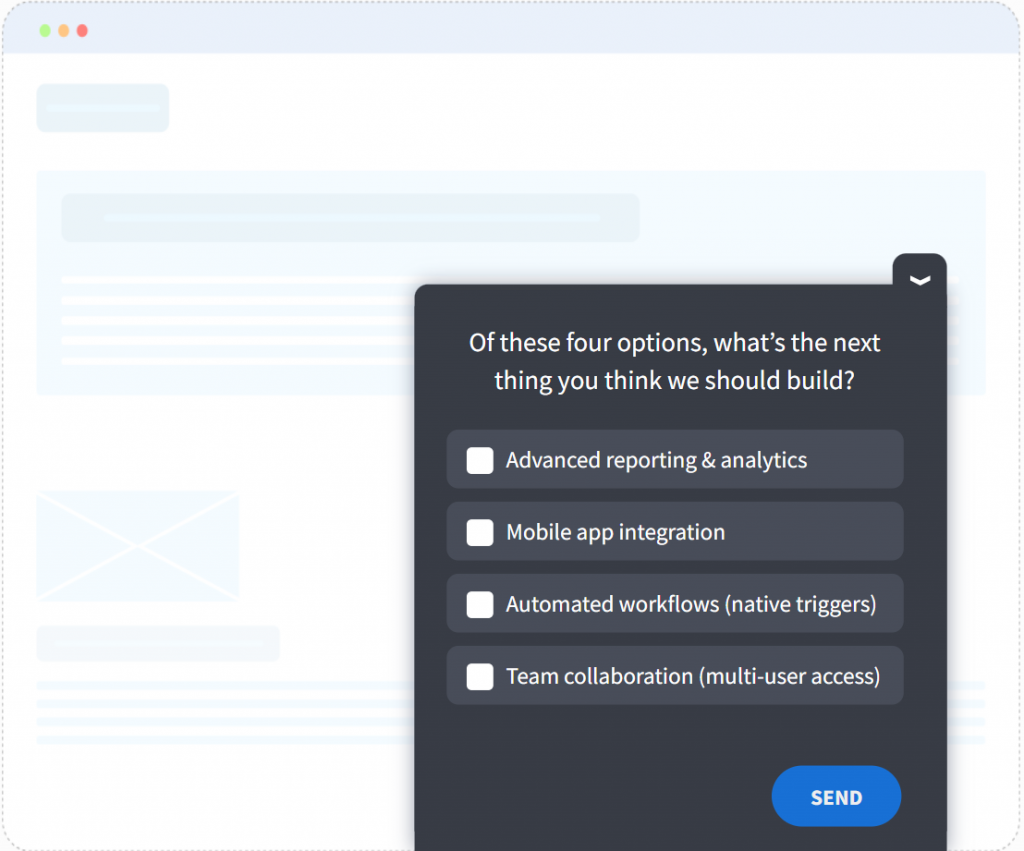The height and width of the screenshot is (851, 1024).
Task: Click the placeholder bar below the image
Action: [x=158, y=643]
